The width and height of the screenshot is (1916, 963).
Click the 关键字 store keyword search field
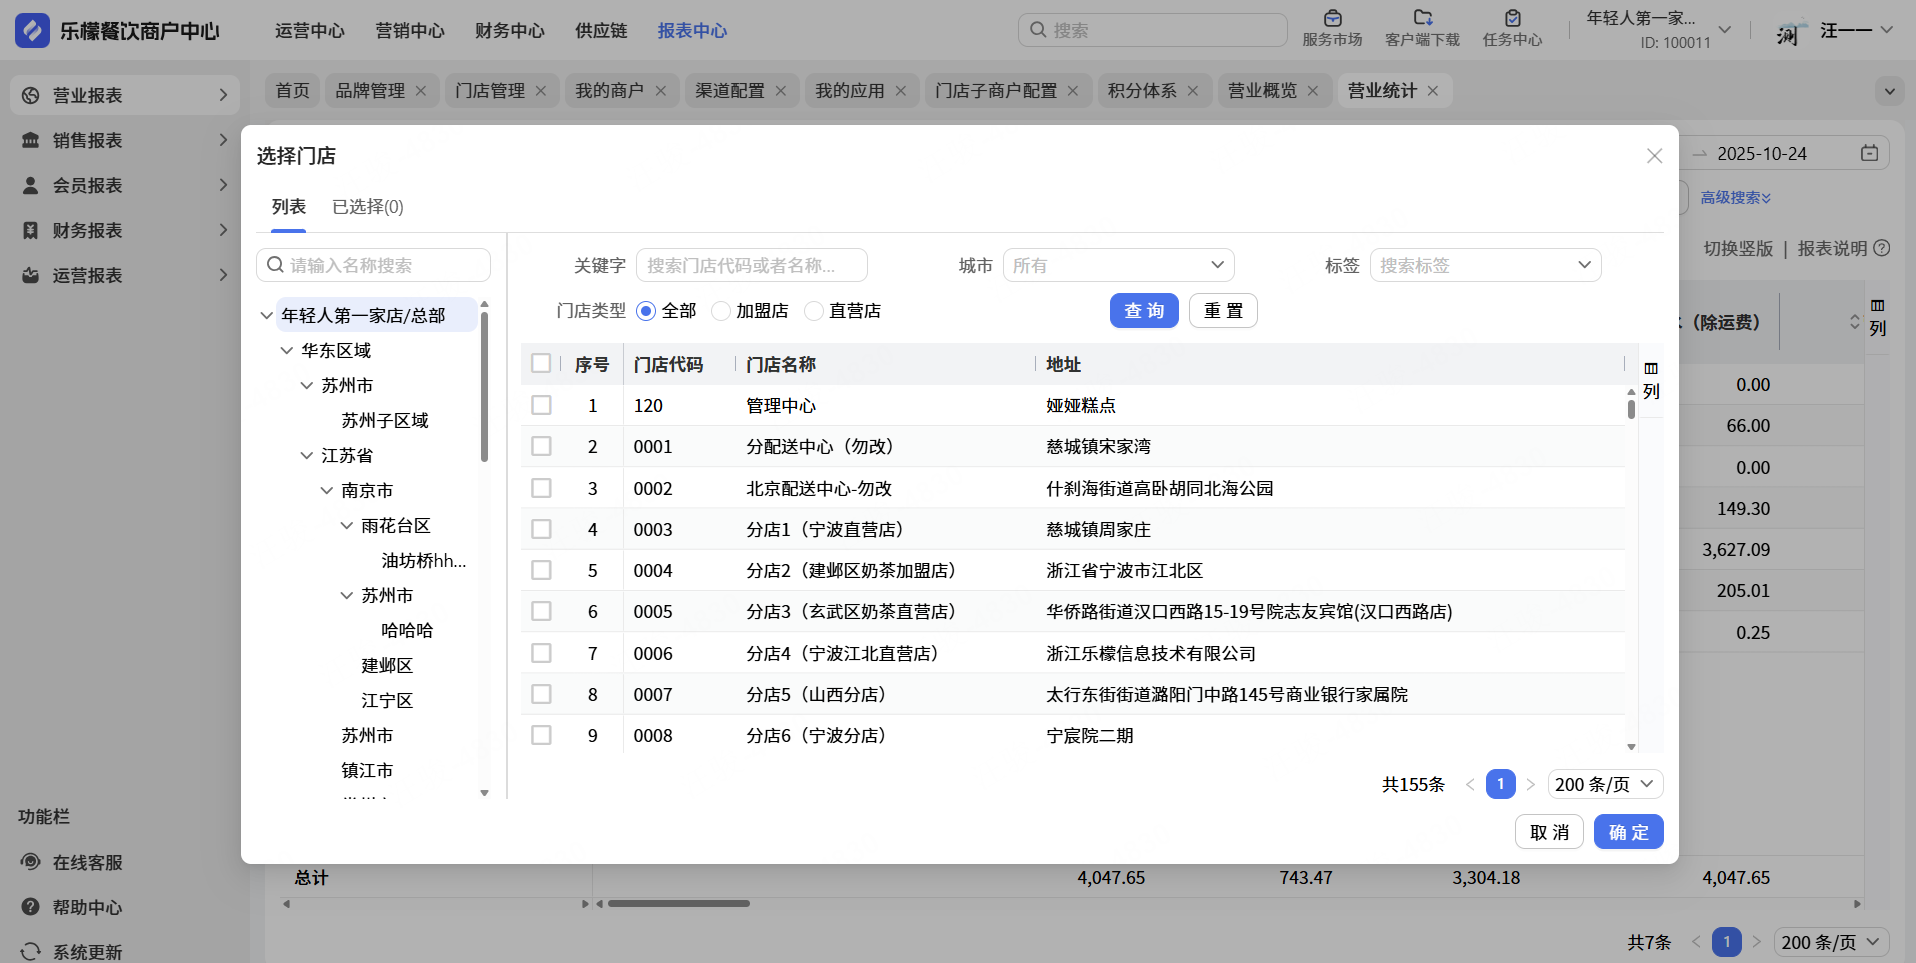click(x=751, y=265)
